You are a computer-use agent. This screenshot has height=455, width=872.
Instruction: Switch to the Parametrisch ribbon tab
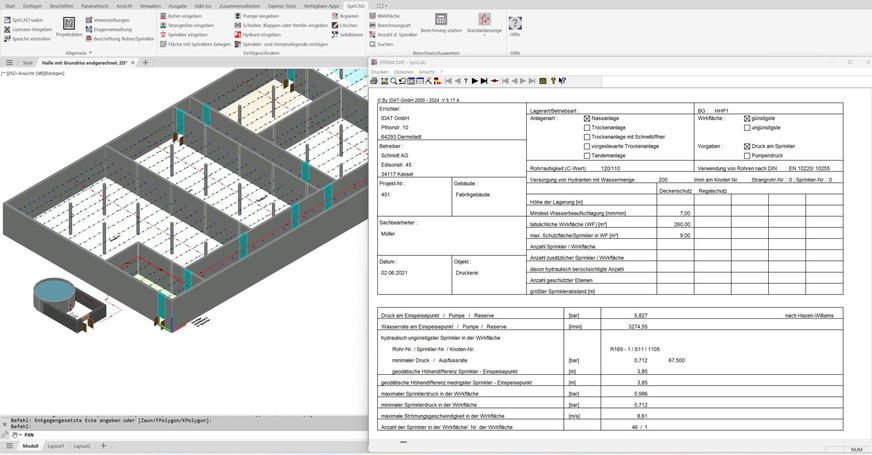pyautogui.click(x=95, y=6)
